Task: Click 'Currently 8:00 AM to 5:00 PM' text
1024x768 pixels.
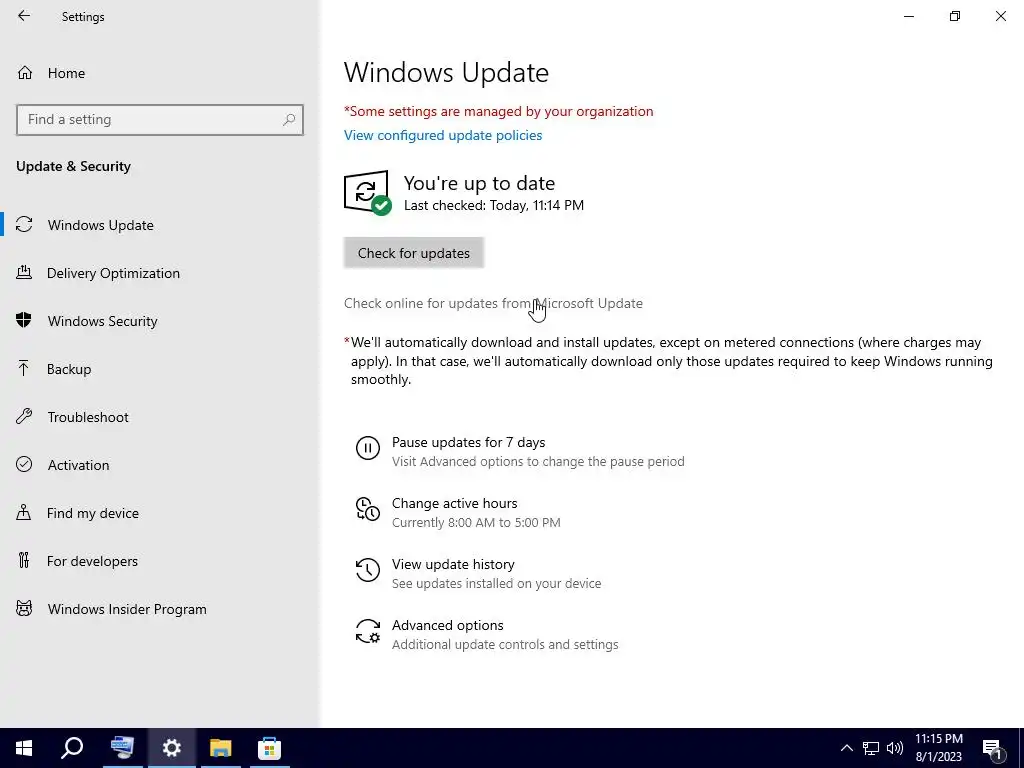Action: pyautogui.click(x=476, y=522)
